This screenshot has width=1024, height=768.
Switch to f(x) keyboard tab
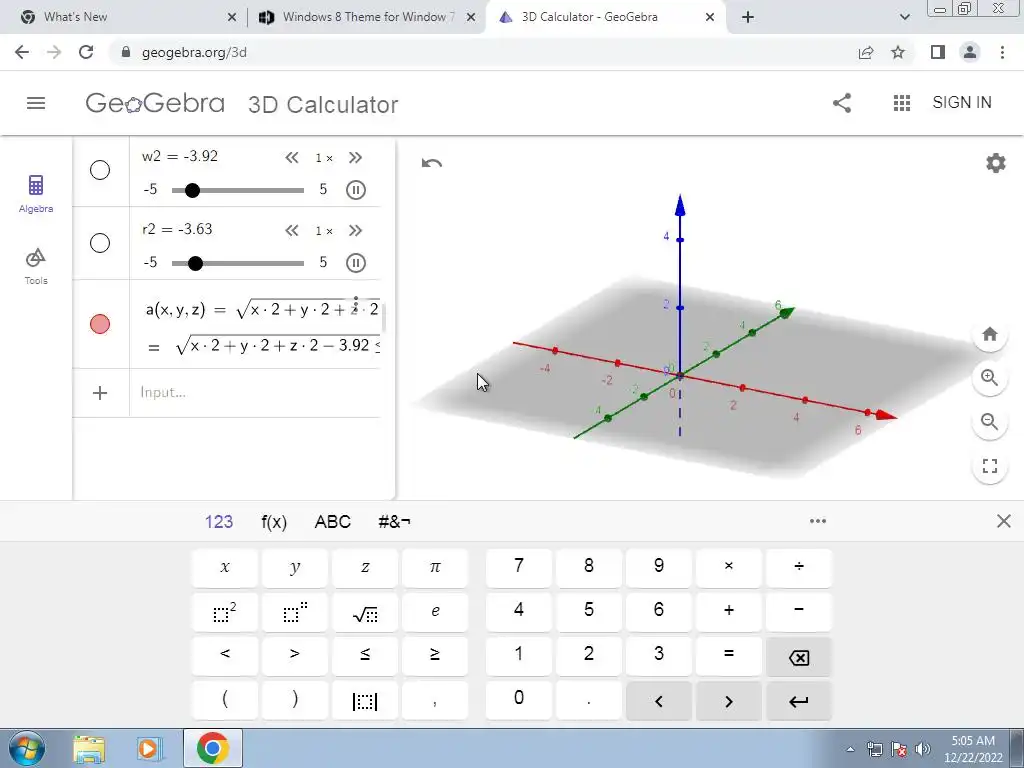[274, 522]
